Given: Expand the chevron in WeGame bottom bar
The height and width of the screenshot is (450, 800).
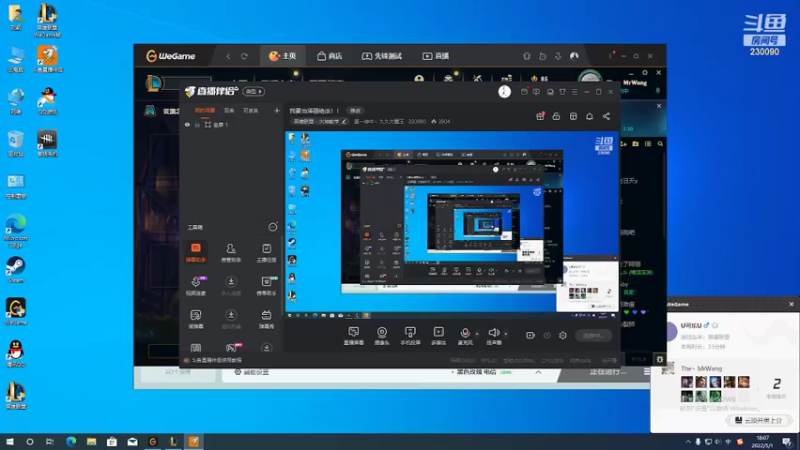Looking at the screenshot, I should point(538,372).
